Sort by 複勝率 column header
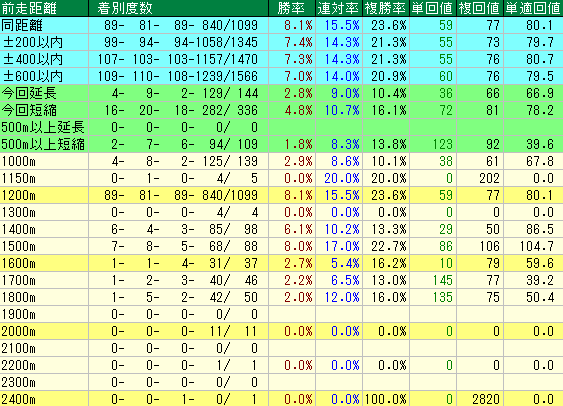This screenshot has height=406, width=563. [386, 8]
